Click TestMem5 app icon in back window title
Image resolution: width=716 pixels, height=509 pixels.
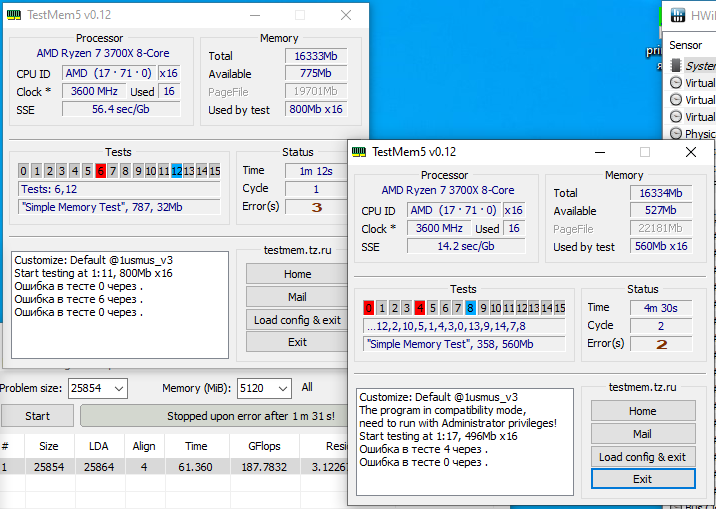point(14,15)
